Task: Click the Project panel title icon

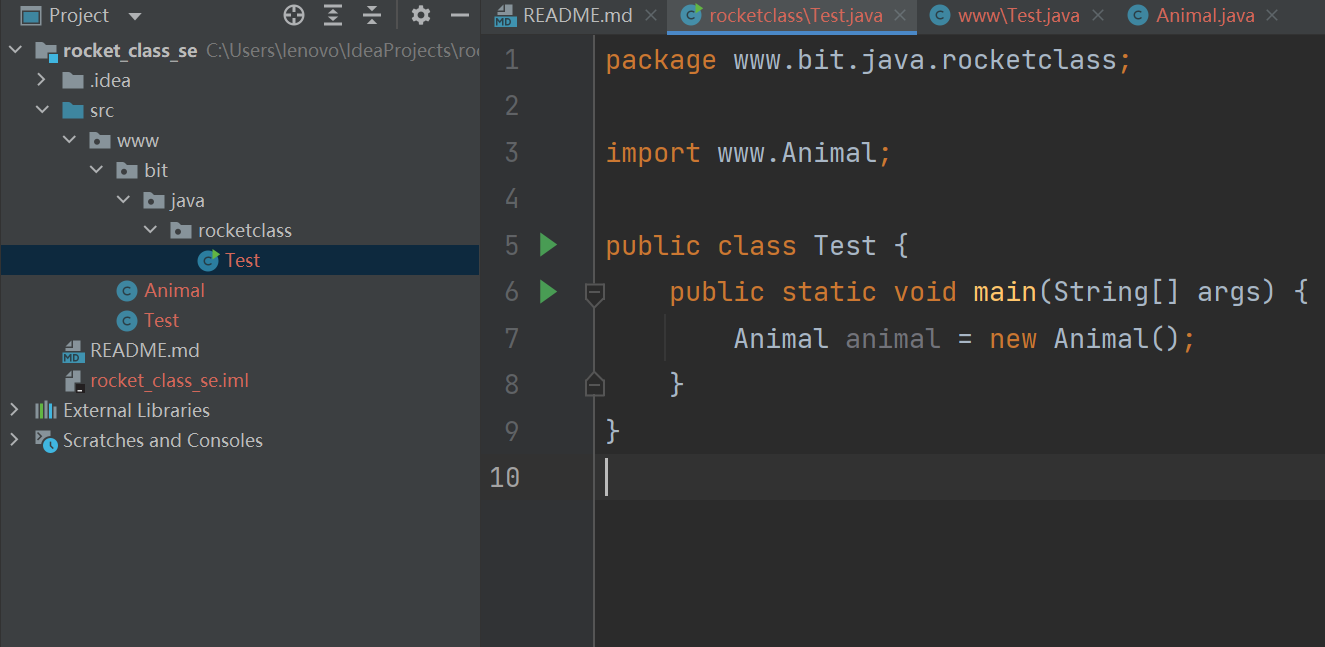Action: pyautogui.click(x=31, y=15)
